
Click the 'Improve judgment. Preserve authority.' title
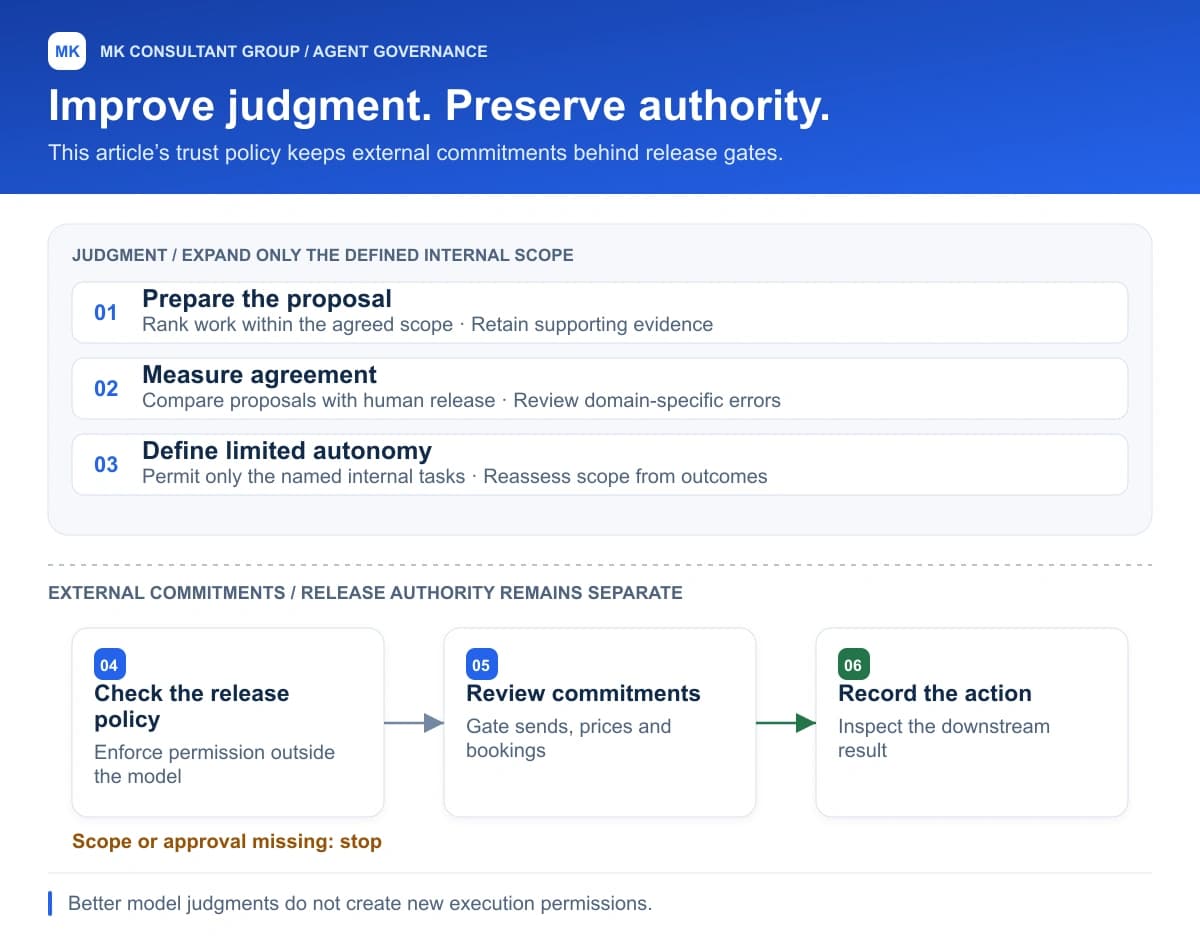coord(439,106)
